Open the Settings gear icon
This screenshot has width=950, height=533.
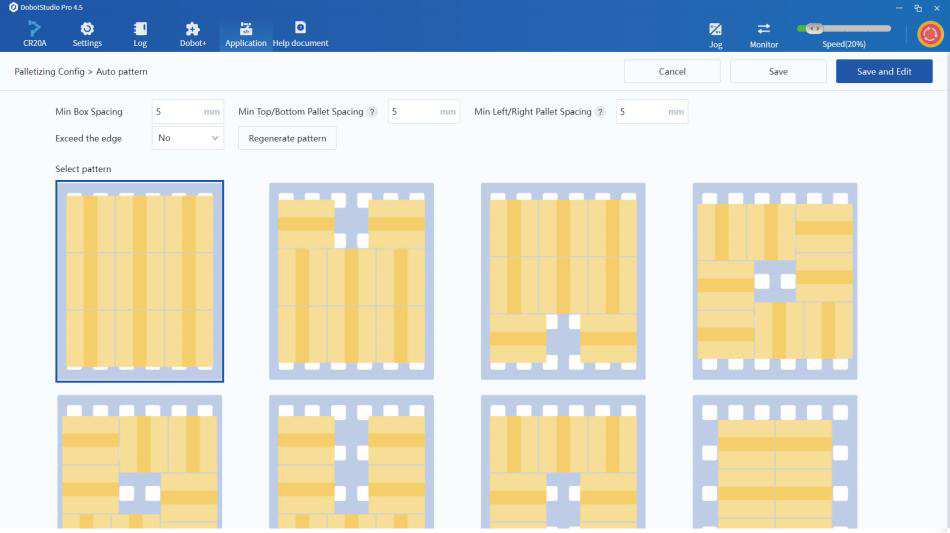click(x=87, y=29)
